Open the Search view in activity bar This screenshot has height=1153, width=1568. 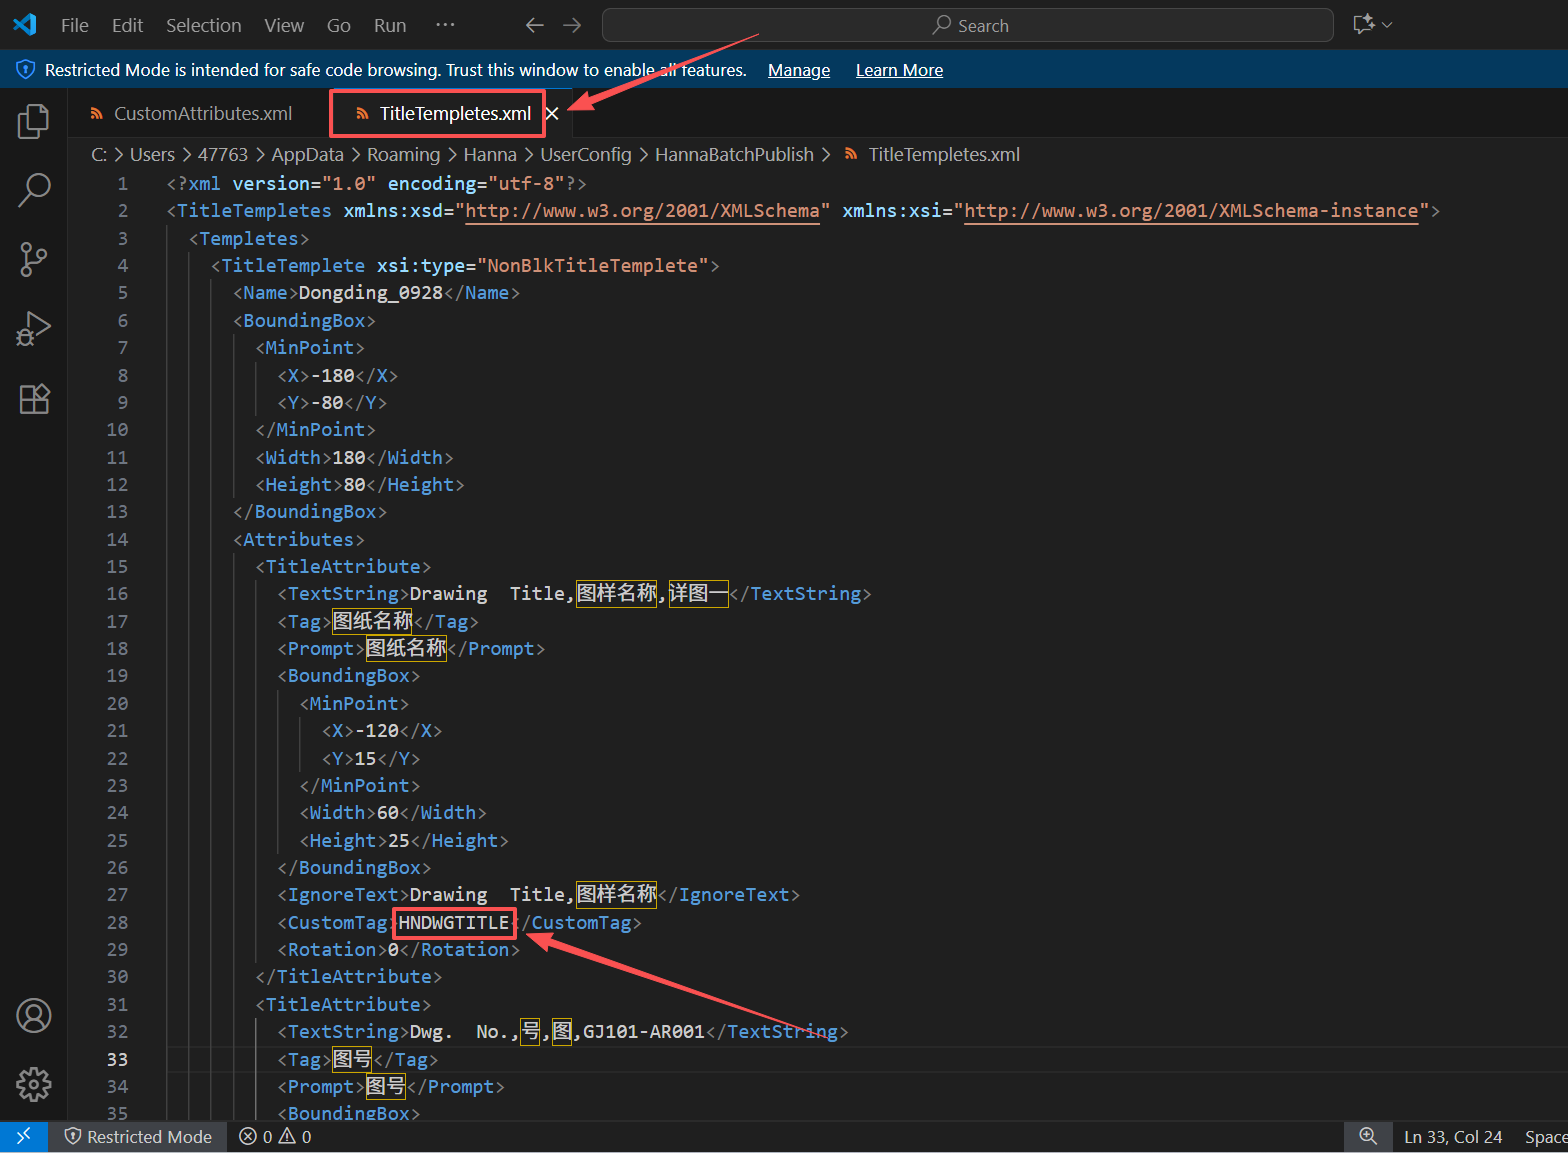coord(34,190)
